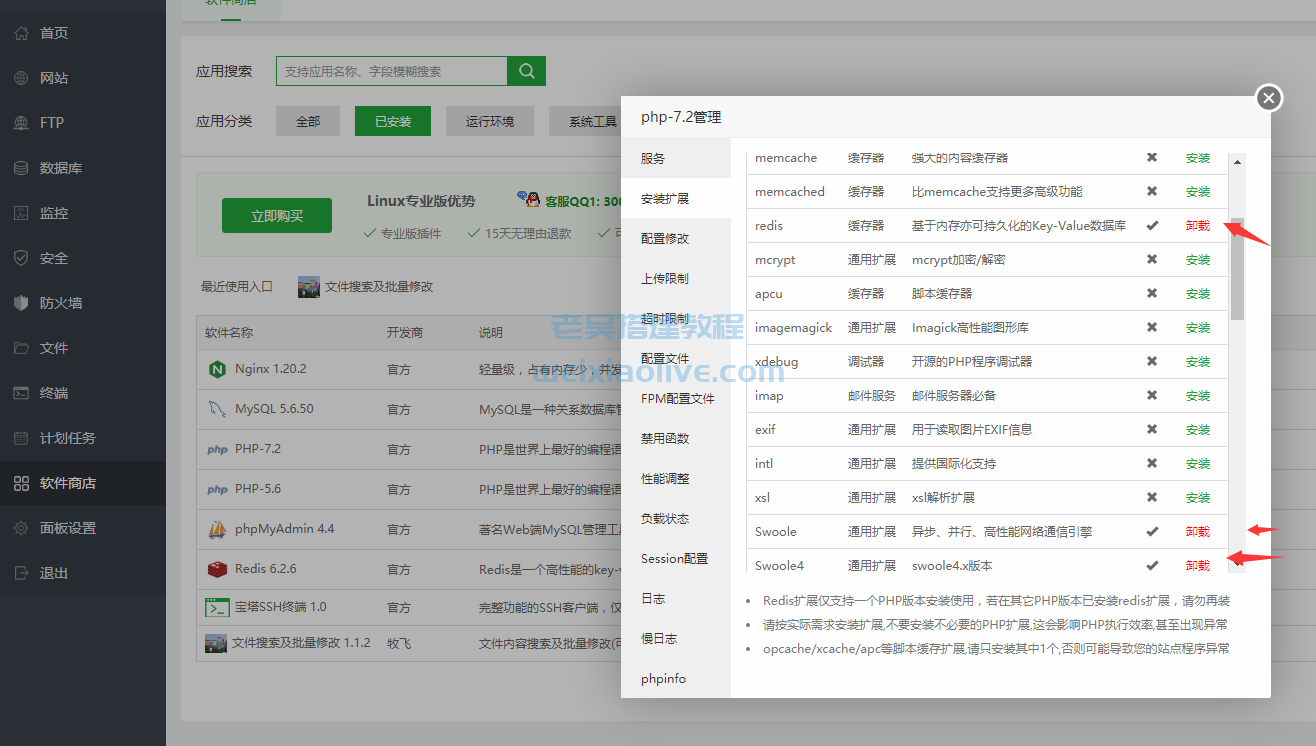Filter apps by 系统工具 category
Viewport: 1316px width, 746px height.
[592, 121]
